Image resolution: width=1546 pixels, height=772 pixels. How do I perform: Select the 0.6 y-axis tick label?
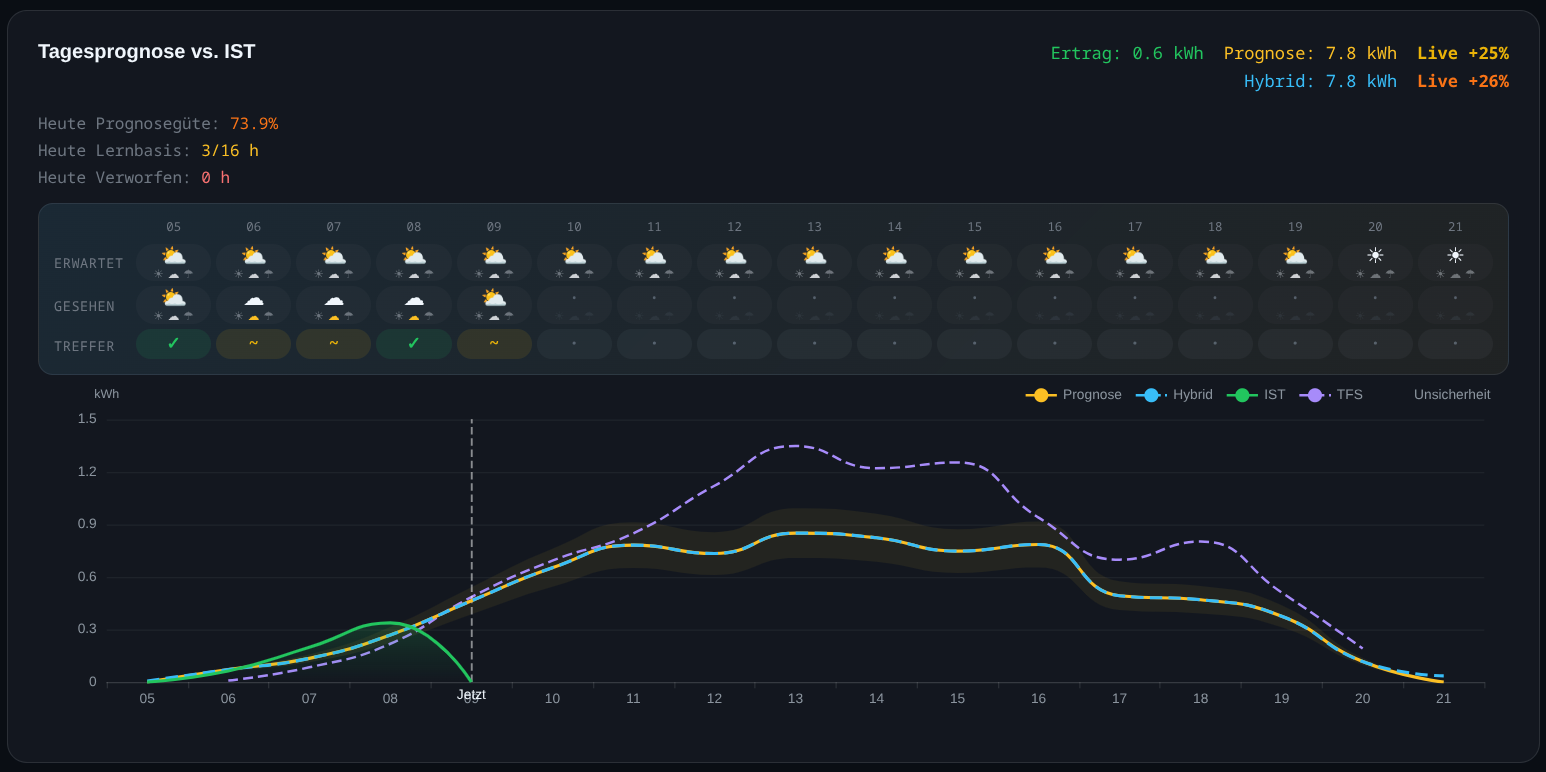click(87, 577)
